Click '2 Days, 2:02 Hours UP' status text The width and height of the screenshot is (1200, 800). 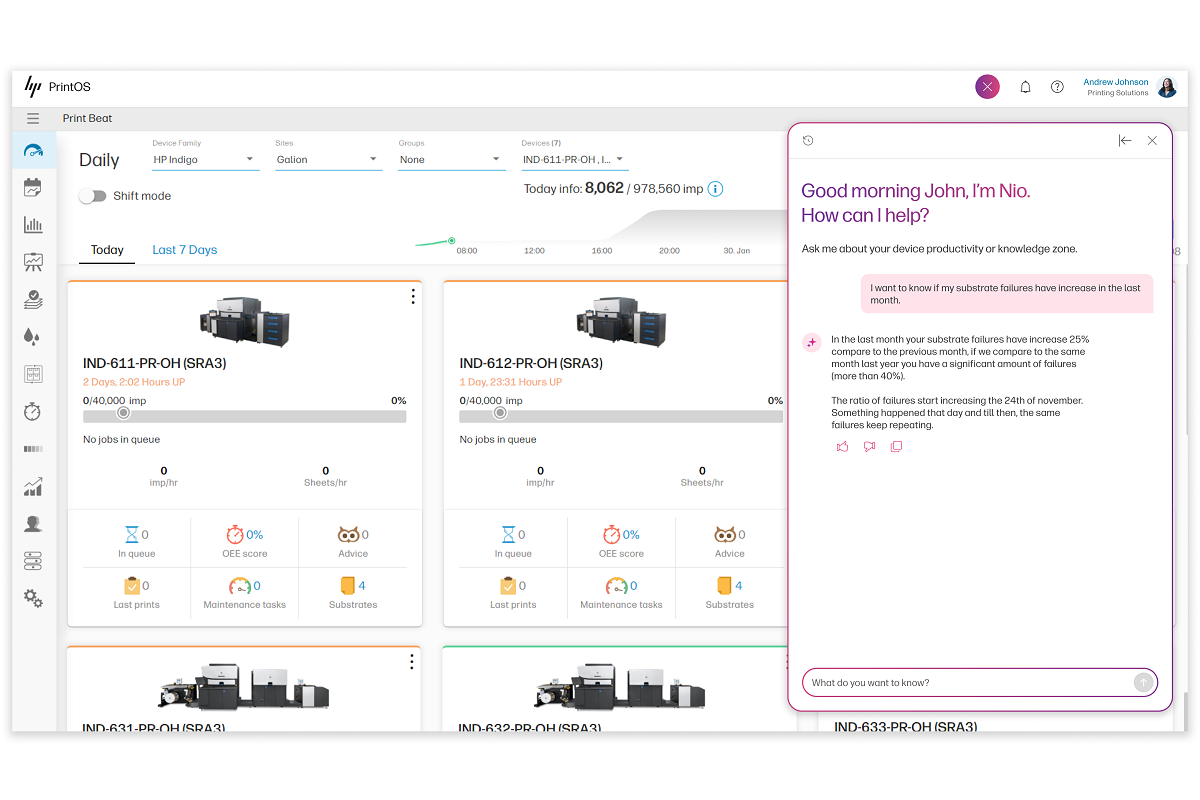(134, 382)
